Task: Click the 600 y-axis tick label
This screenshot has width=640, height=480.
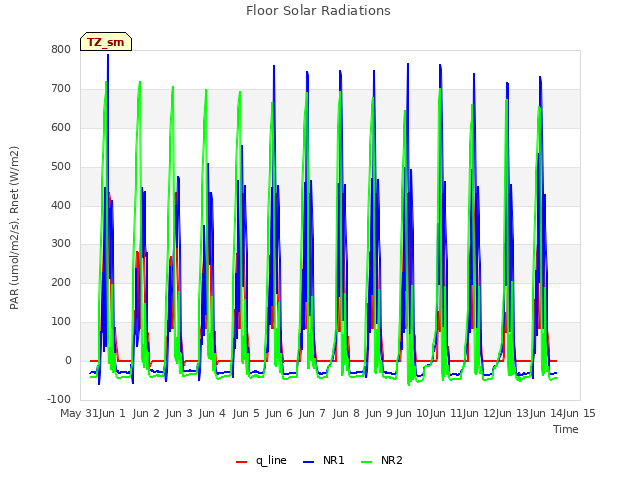Action: point(61,127)
